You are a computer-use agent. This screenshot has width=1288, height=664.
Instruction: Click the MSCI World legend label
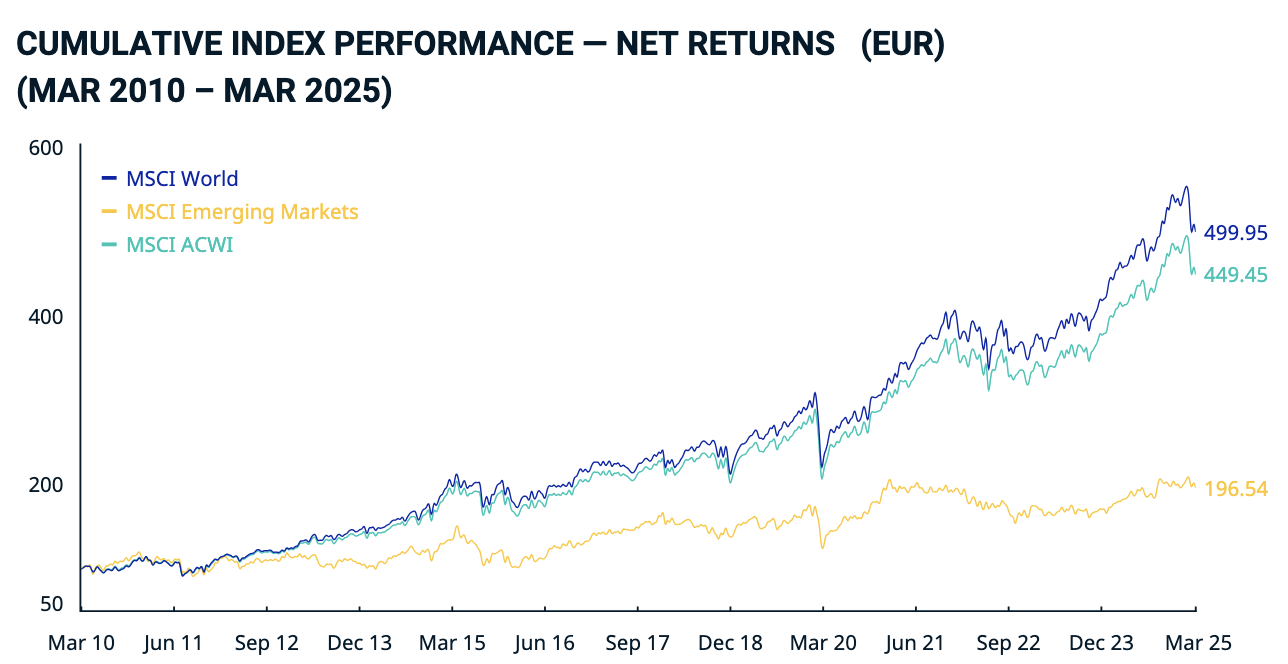(x=181, y=179)
